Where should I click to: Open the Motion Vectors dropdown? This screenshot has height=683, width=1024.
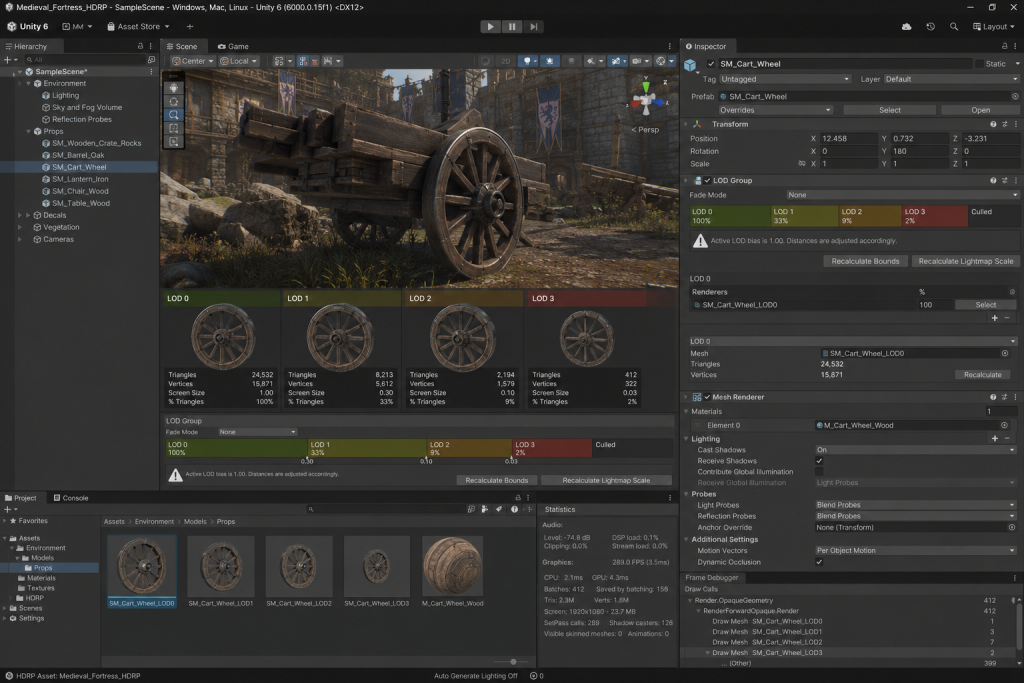(x=916, y=550)
